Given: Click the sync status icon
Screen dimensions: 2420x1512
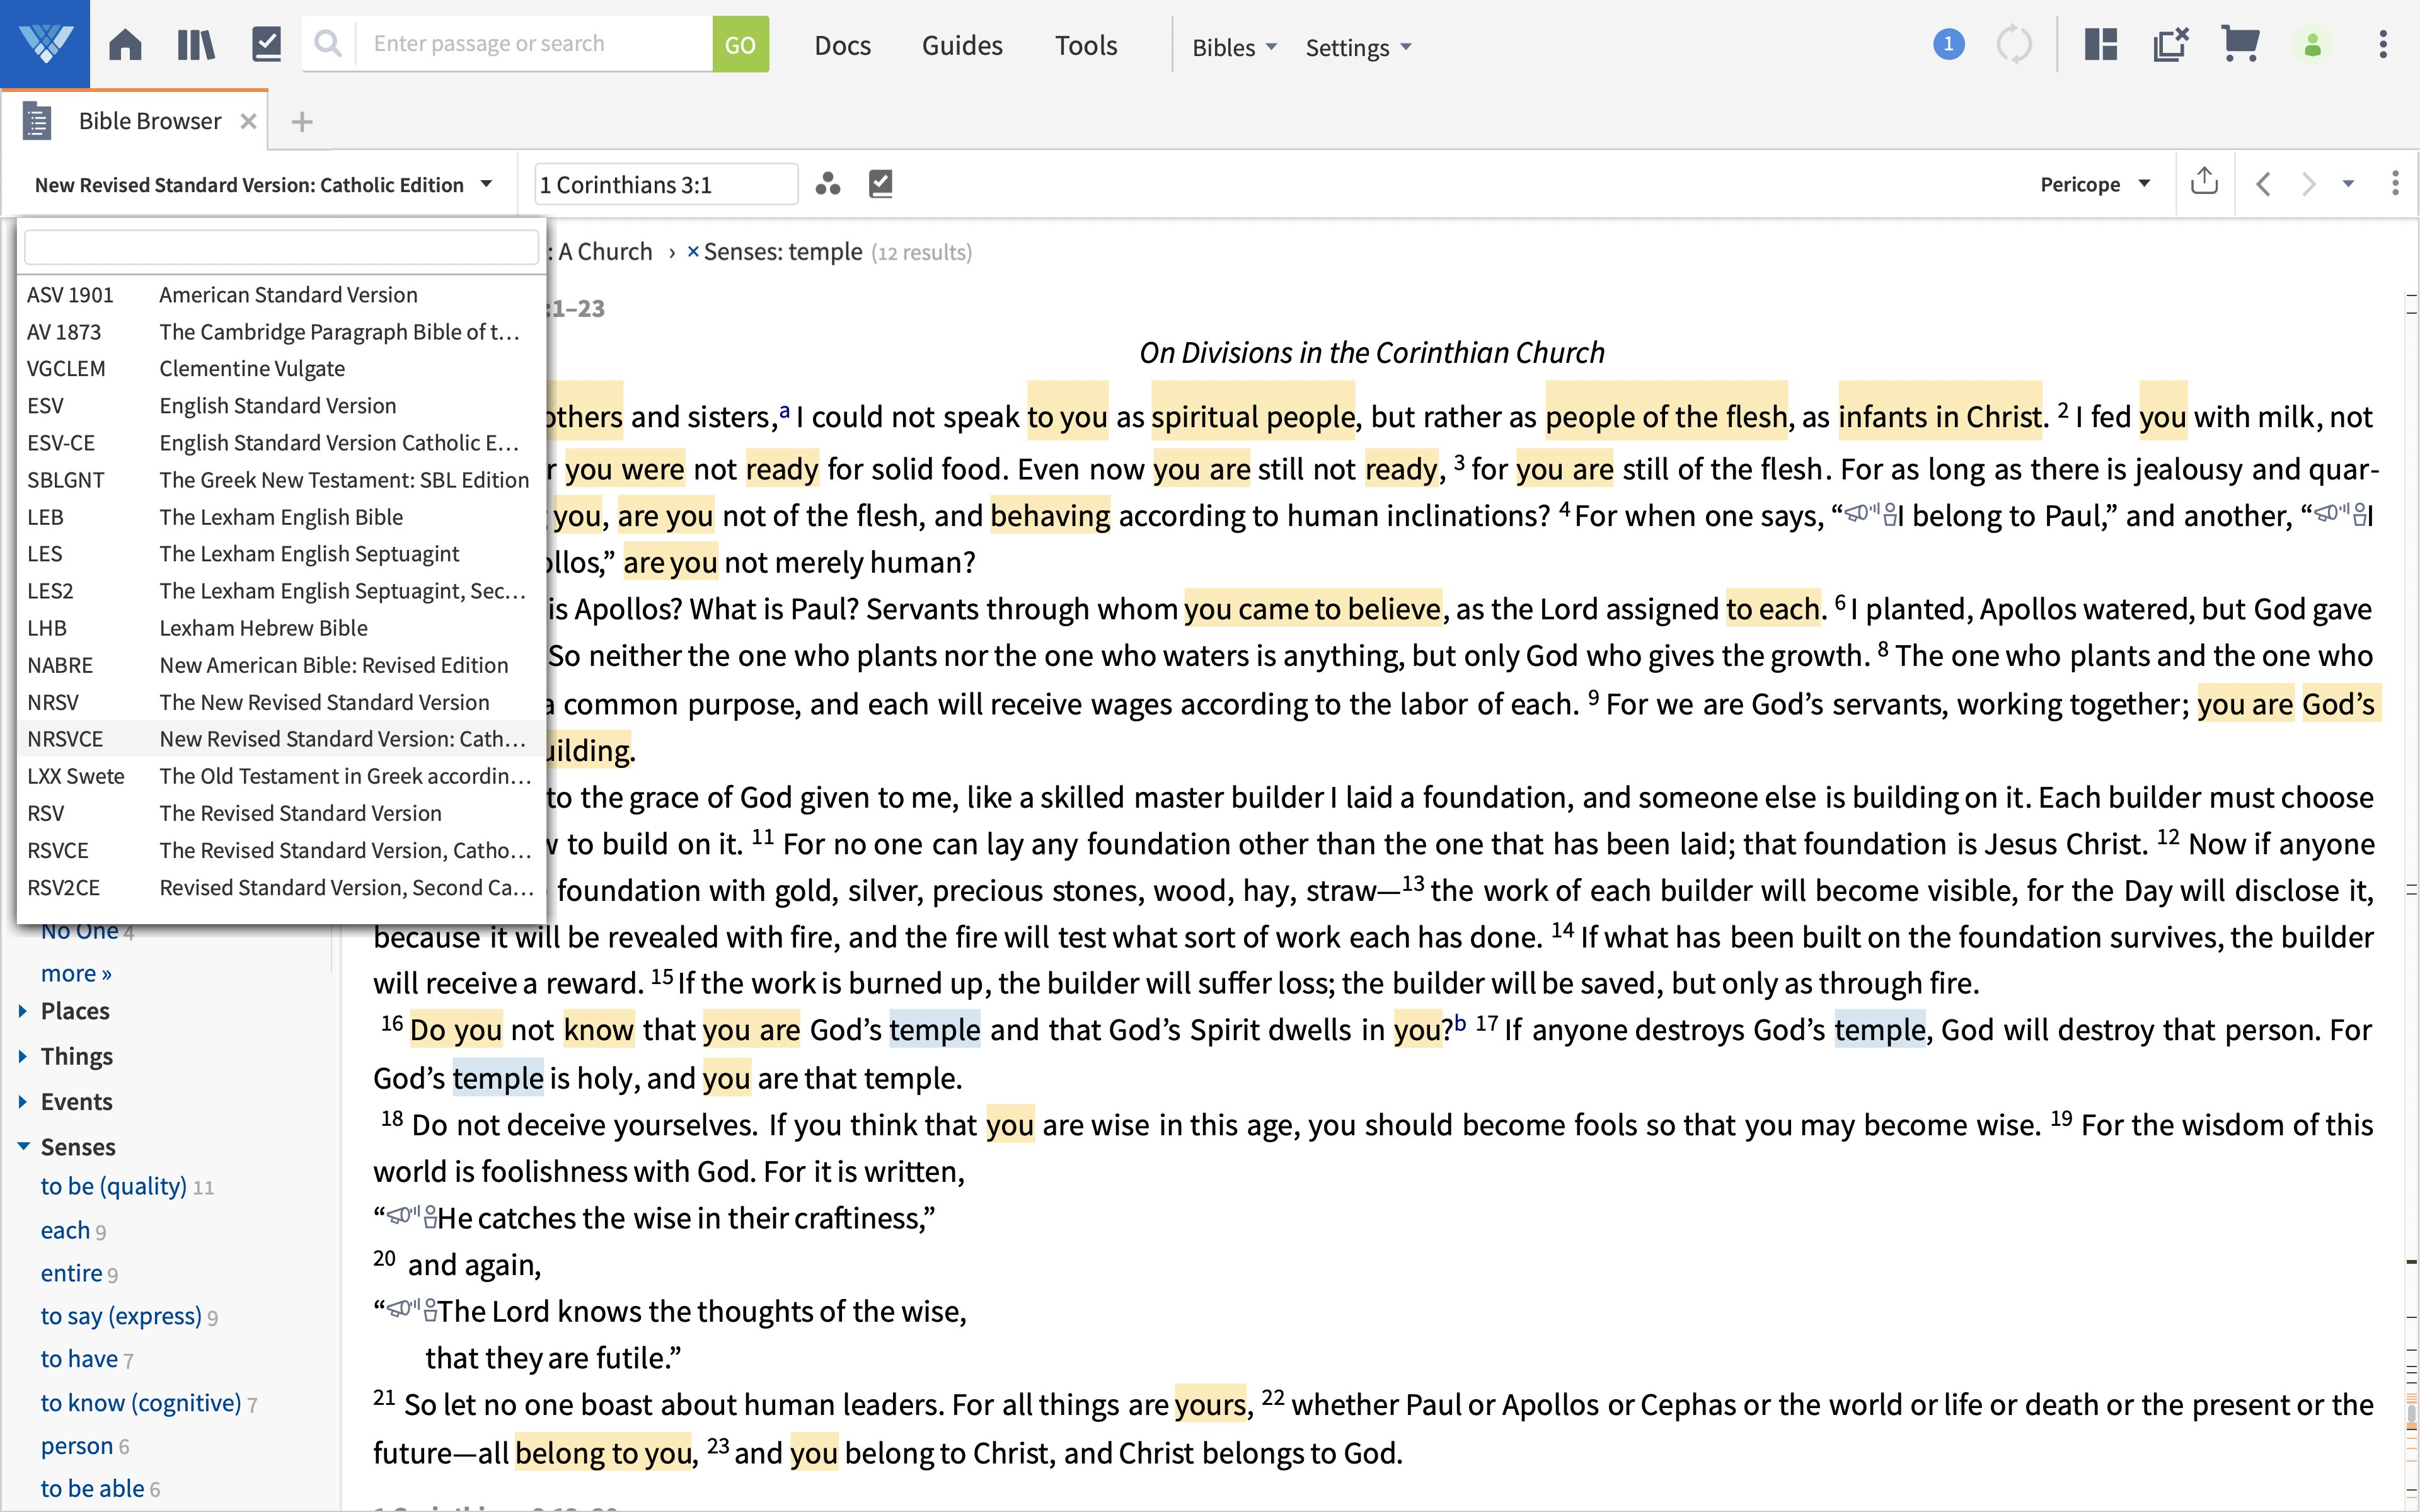Looking at the screenshot, I should pos(2014,45).
